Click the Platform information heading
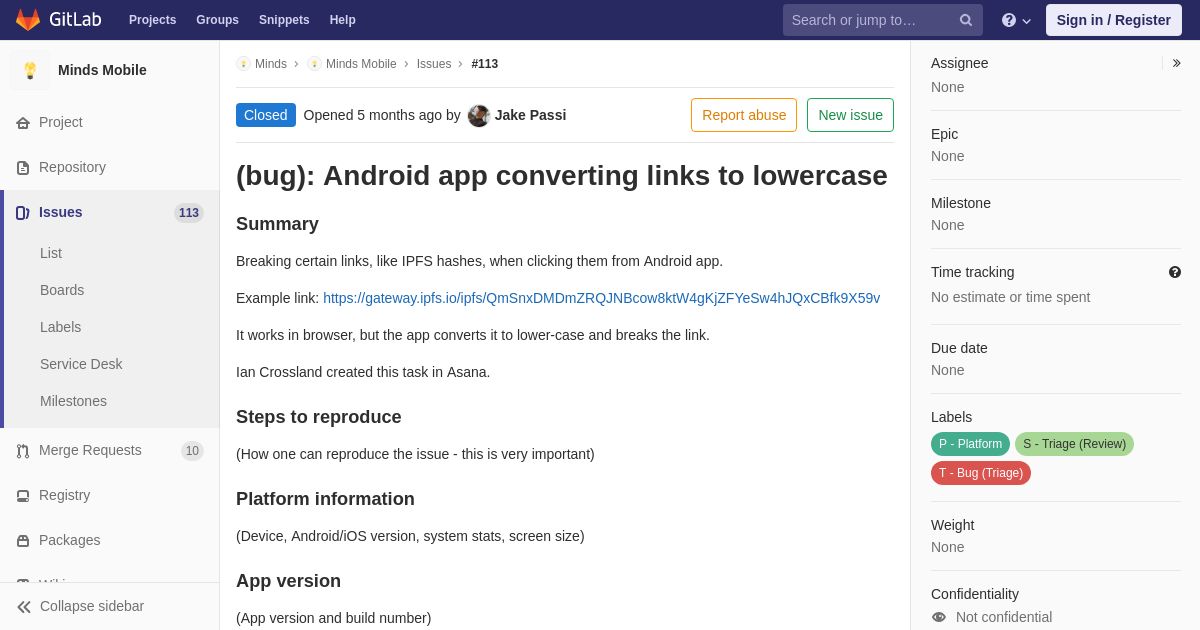This screenshot has height=630, width=1200. (x=325, y=499)
